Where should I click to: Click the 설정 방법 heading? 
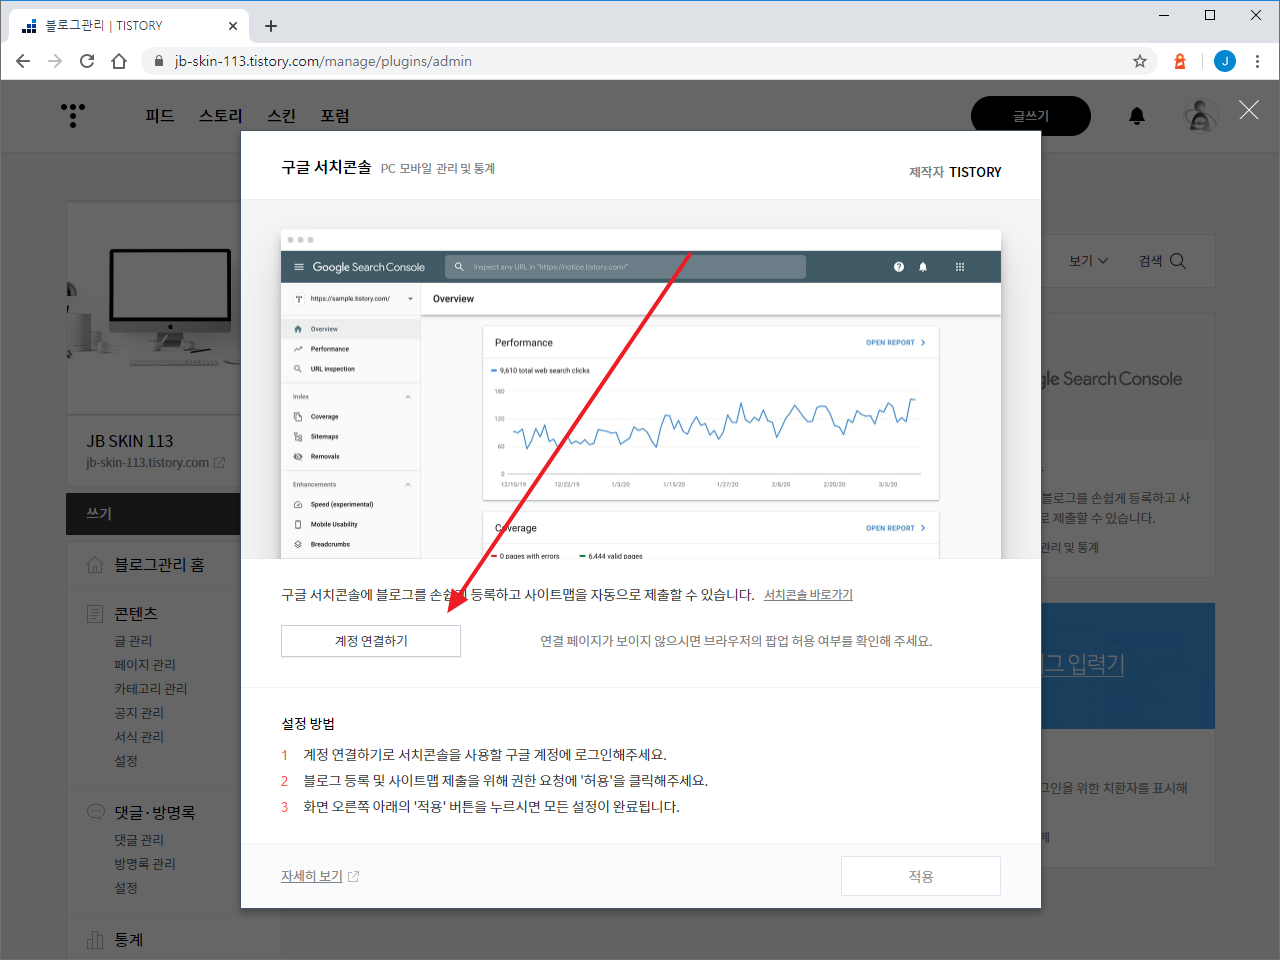point(308,724)
